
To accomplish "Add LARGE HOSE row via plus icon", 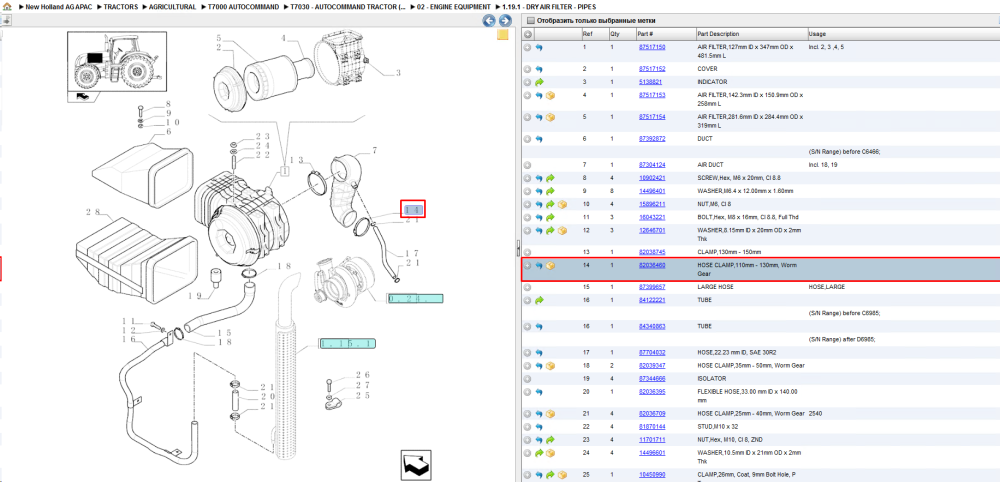I will tap(527, 287).
